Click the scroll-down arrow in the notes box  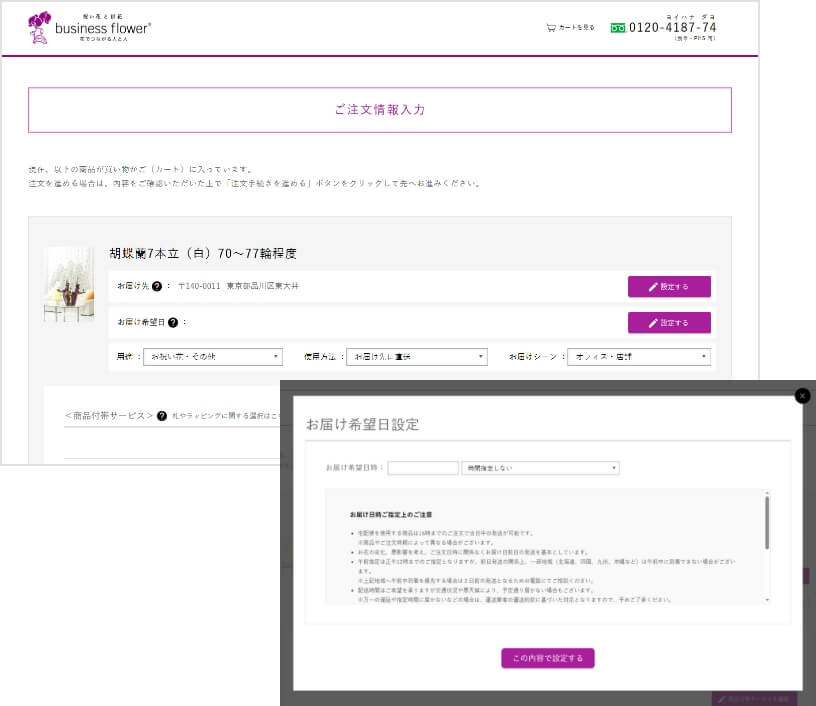[x=767, y=600]
